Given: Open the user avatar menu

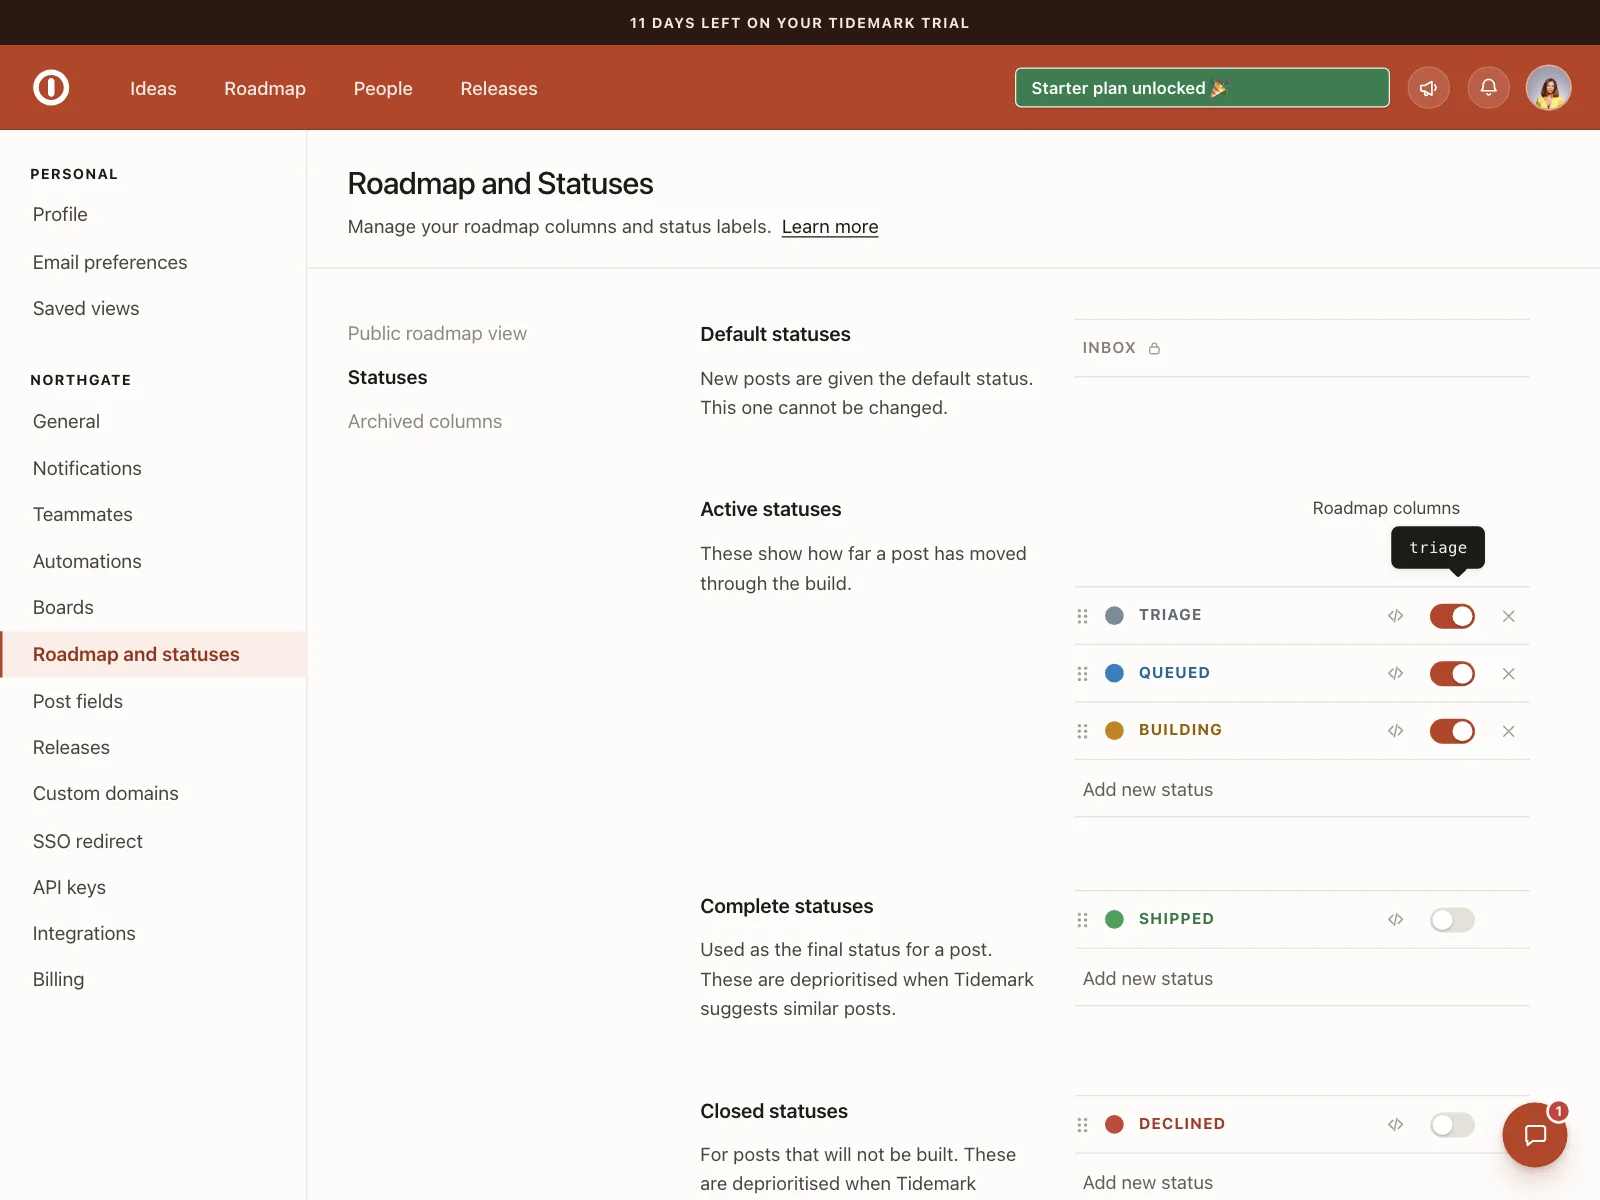Looking at the screenshot, I should (1548, 88).
